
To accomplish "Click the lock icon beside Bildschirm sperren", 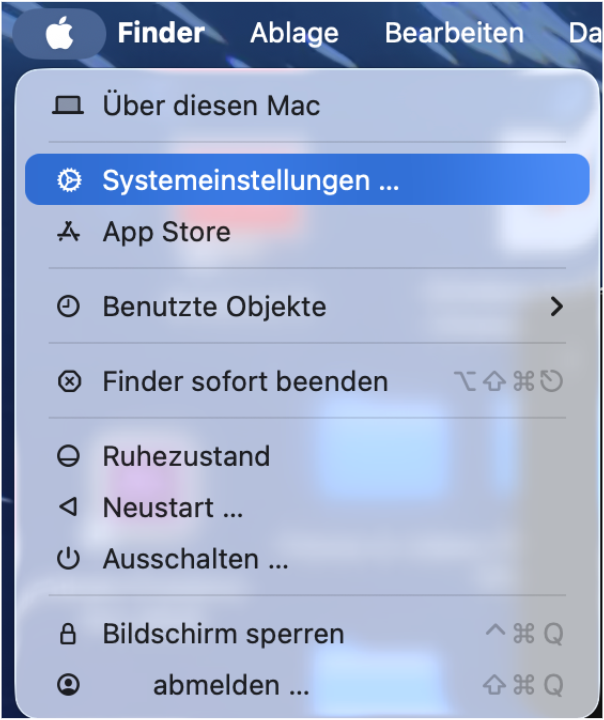I will [68, 634].
